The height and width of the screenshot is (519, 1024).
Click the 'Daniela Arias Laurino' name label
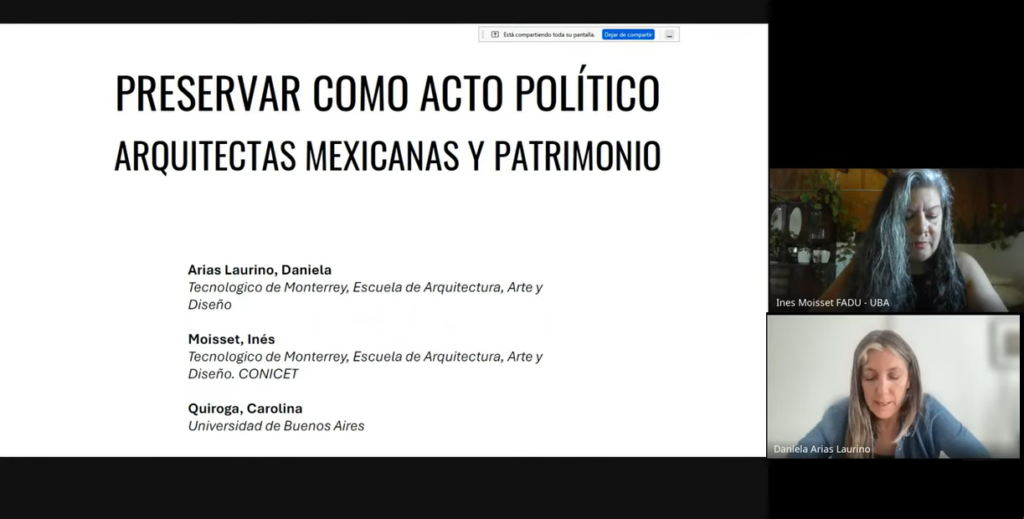coord(822,450)
